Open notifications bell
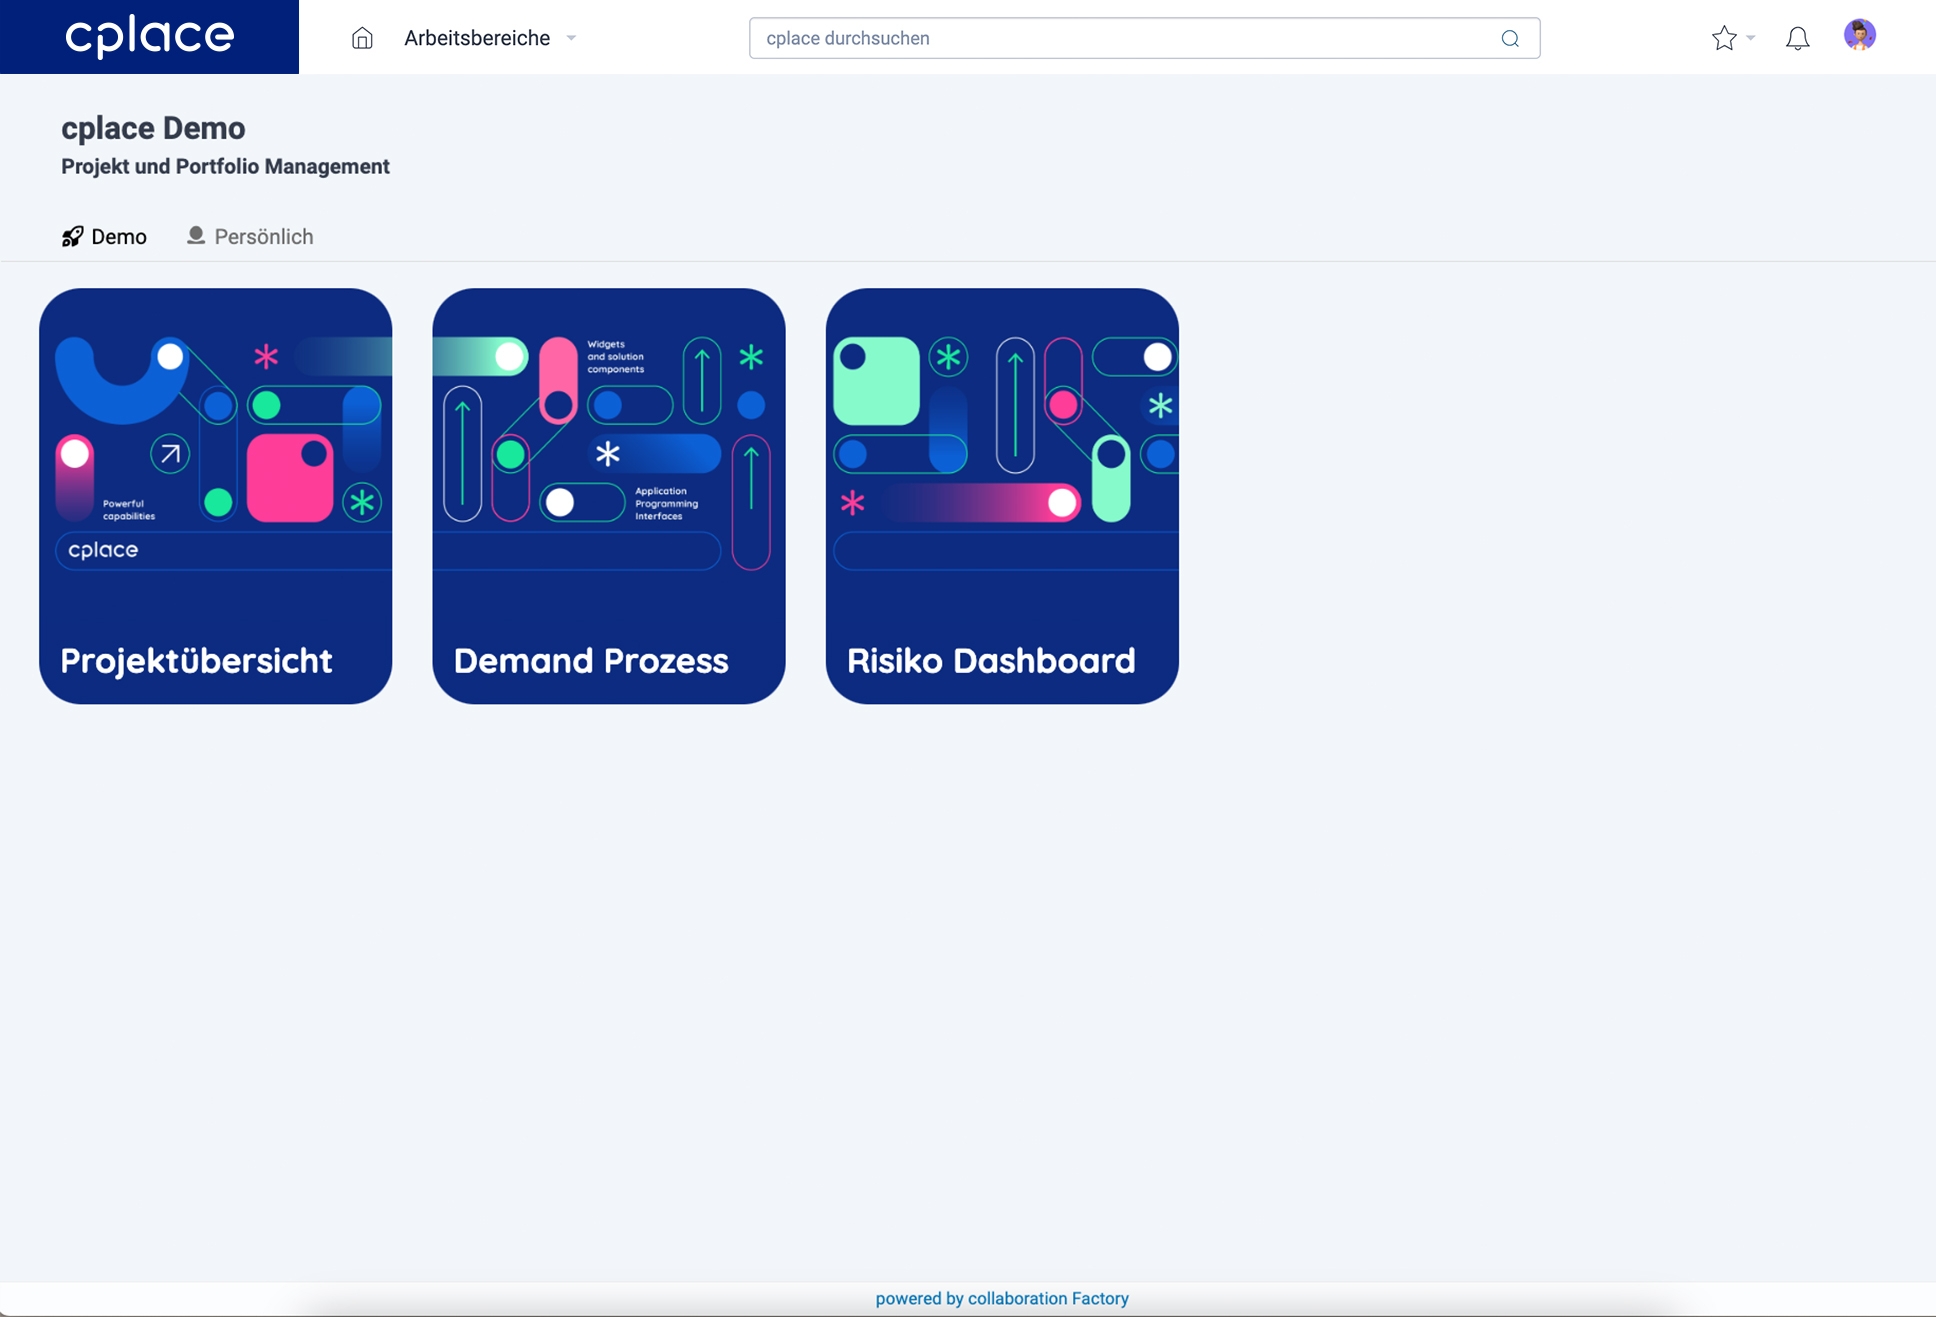The width and height of the screenshot is (1936, 1317). pyautogui.click(x=1797, y=38)
